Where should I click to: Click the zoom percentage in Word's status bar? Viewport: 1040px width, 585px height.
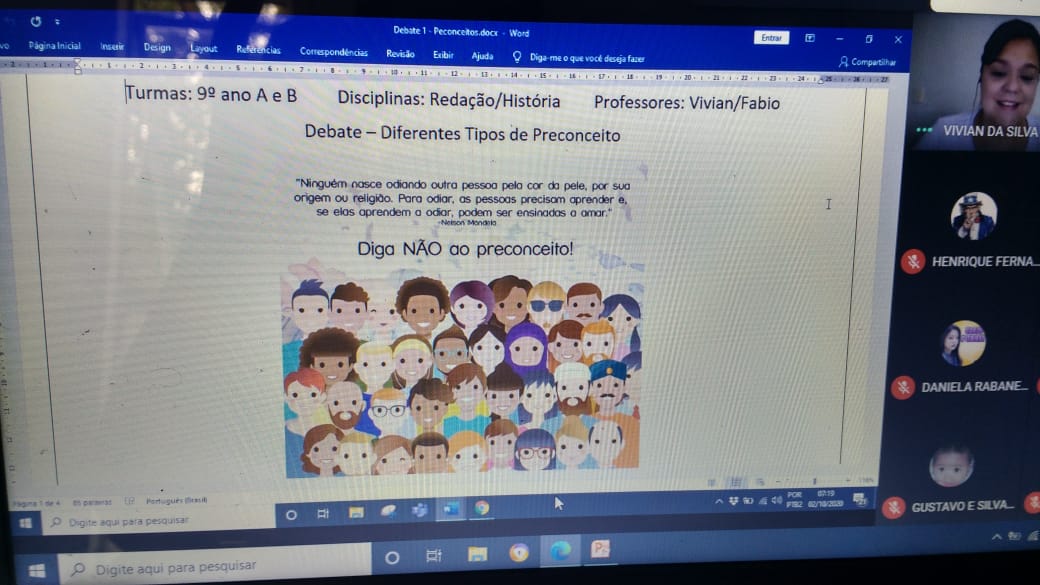pos(866,480)
